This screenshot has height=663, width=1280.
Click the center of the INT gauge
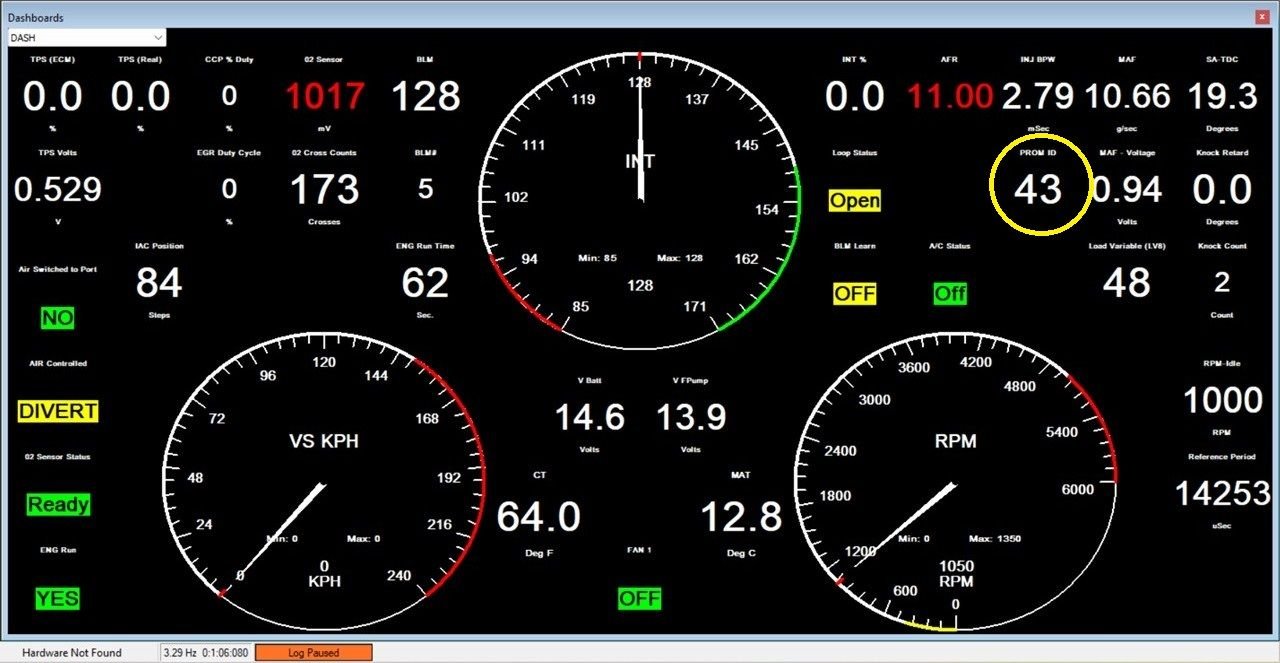pos(640,192)
